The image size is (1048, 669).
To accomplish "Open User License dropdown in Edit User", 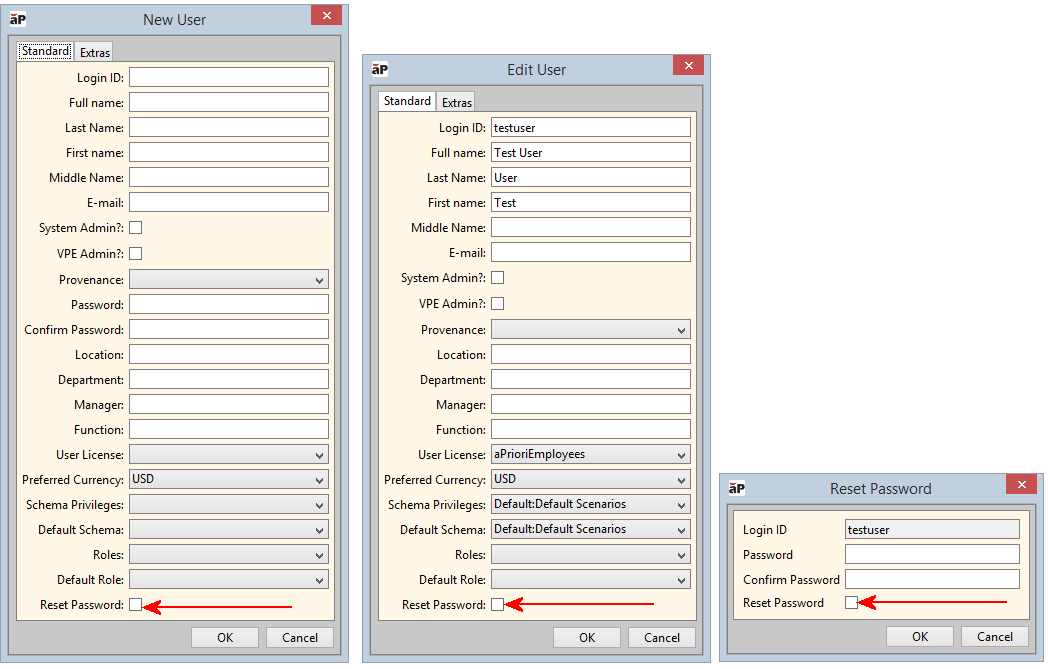I will tap(590, 454).
